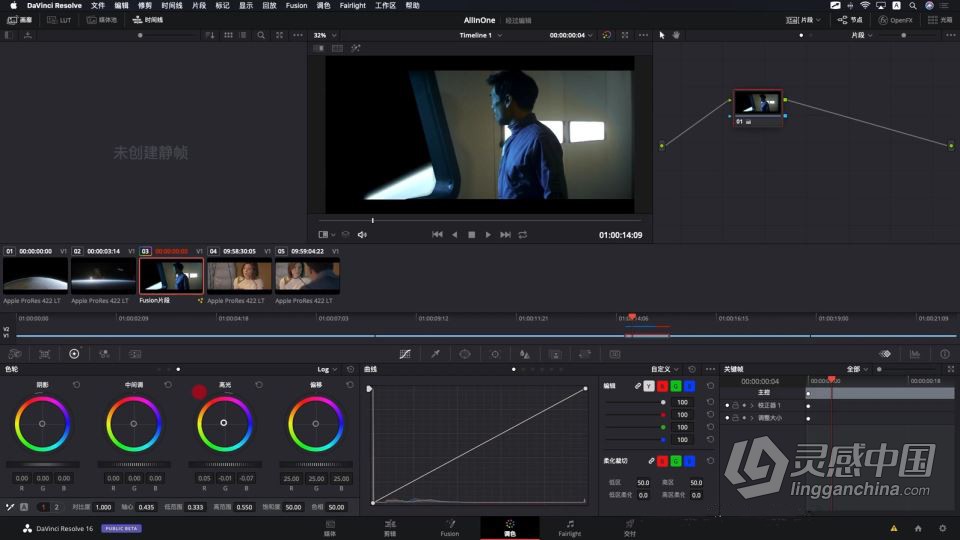Open the Sizing palette icon

pos(585,354)
